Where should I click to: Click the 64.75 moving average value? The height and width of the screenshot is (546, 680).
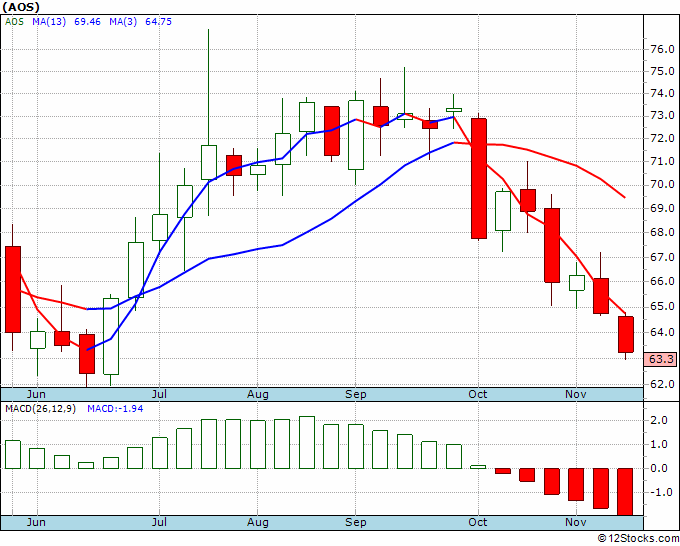click(158, 22)
